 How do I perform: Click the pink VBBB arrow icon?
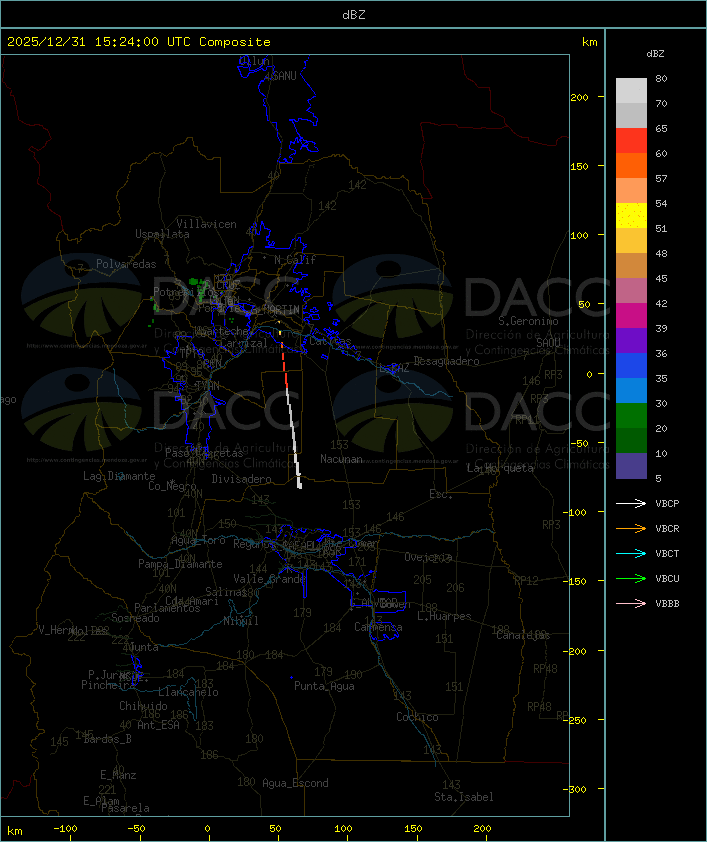[631, 603]
